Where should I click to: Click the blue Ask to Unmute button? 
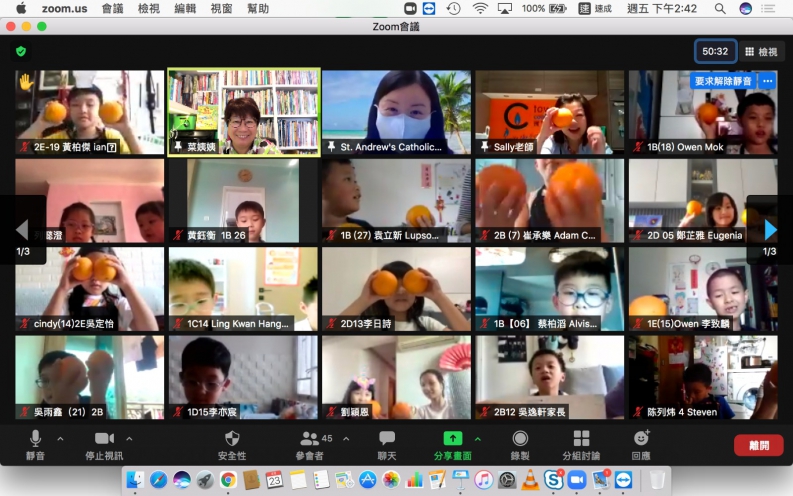pos(722,81)
